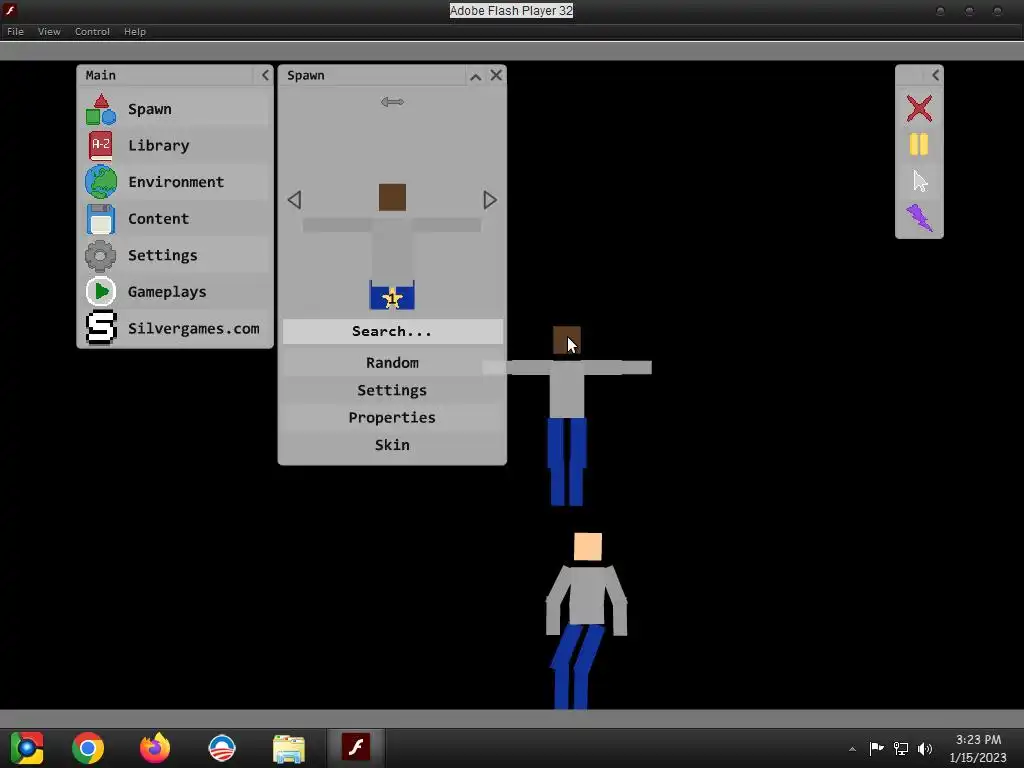The width and height of the screenshot is (1024, 768).
Task: Click the Settings gear icon
Action: click(101, 255)
